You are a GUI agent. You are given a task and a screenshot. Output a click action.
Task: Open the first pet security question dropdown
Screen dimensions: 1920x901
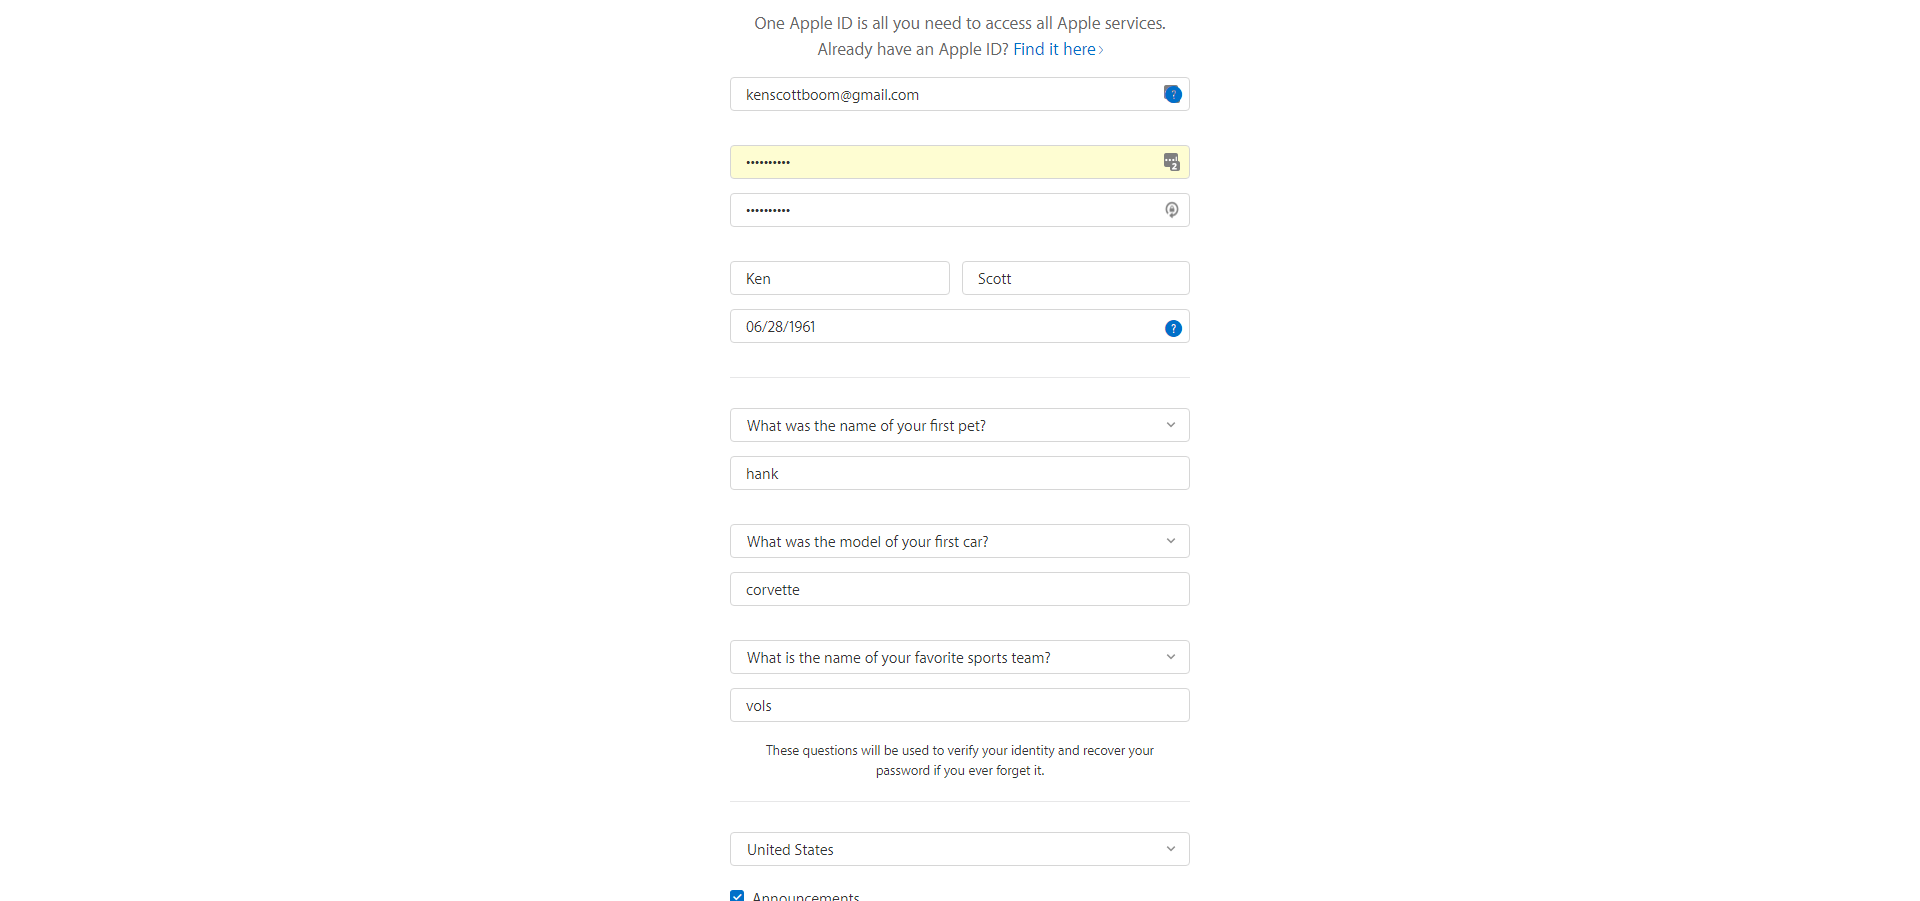960,425
